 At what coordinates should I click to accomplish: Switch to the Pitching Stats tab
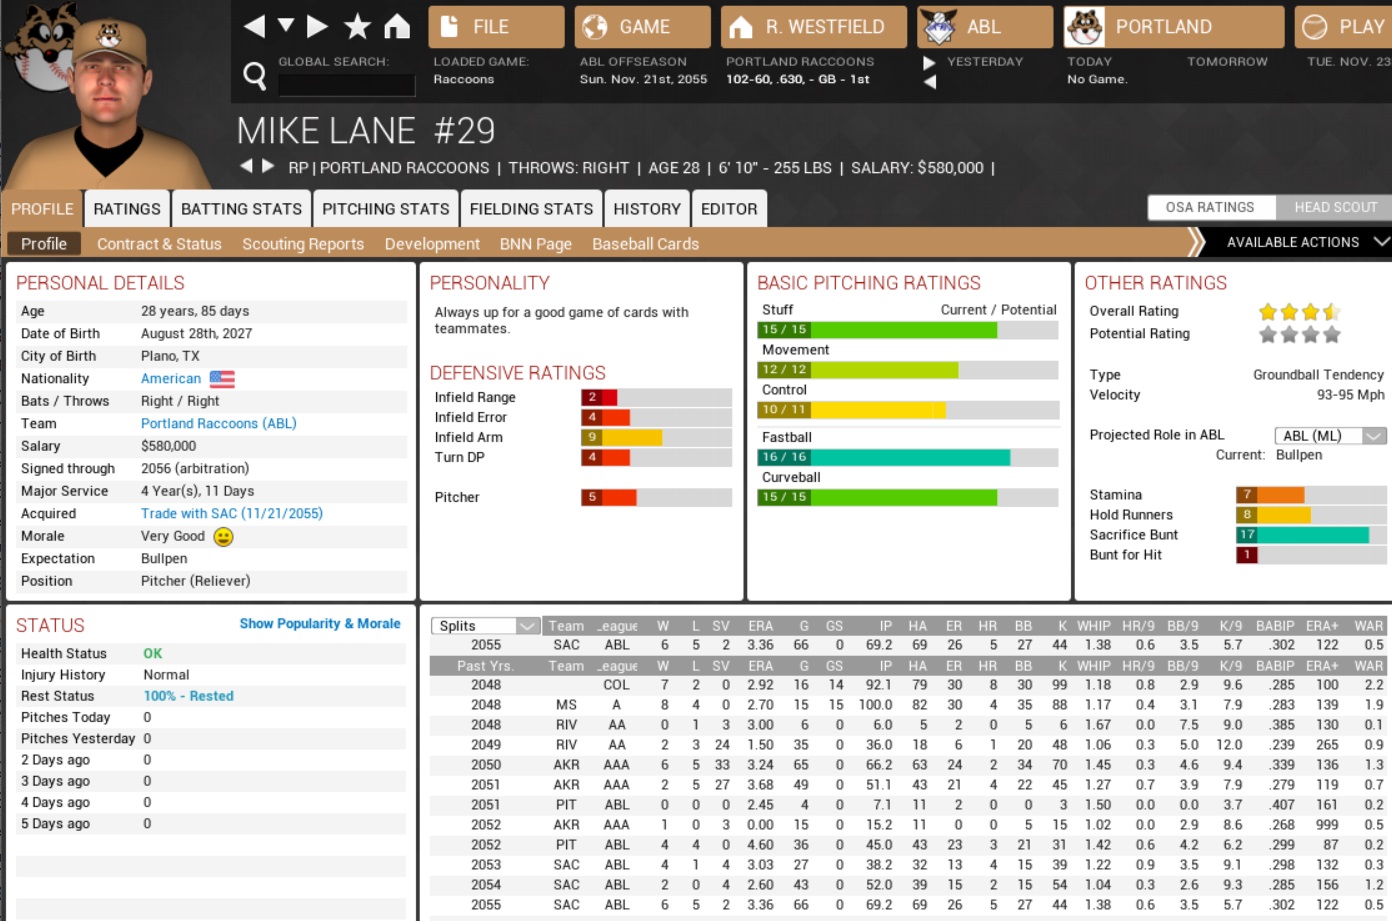point(385,209)
